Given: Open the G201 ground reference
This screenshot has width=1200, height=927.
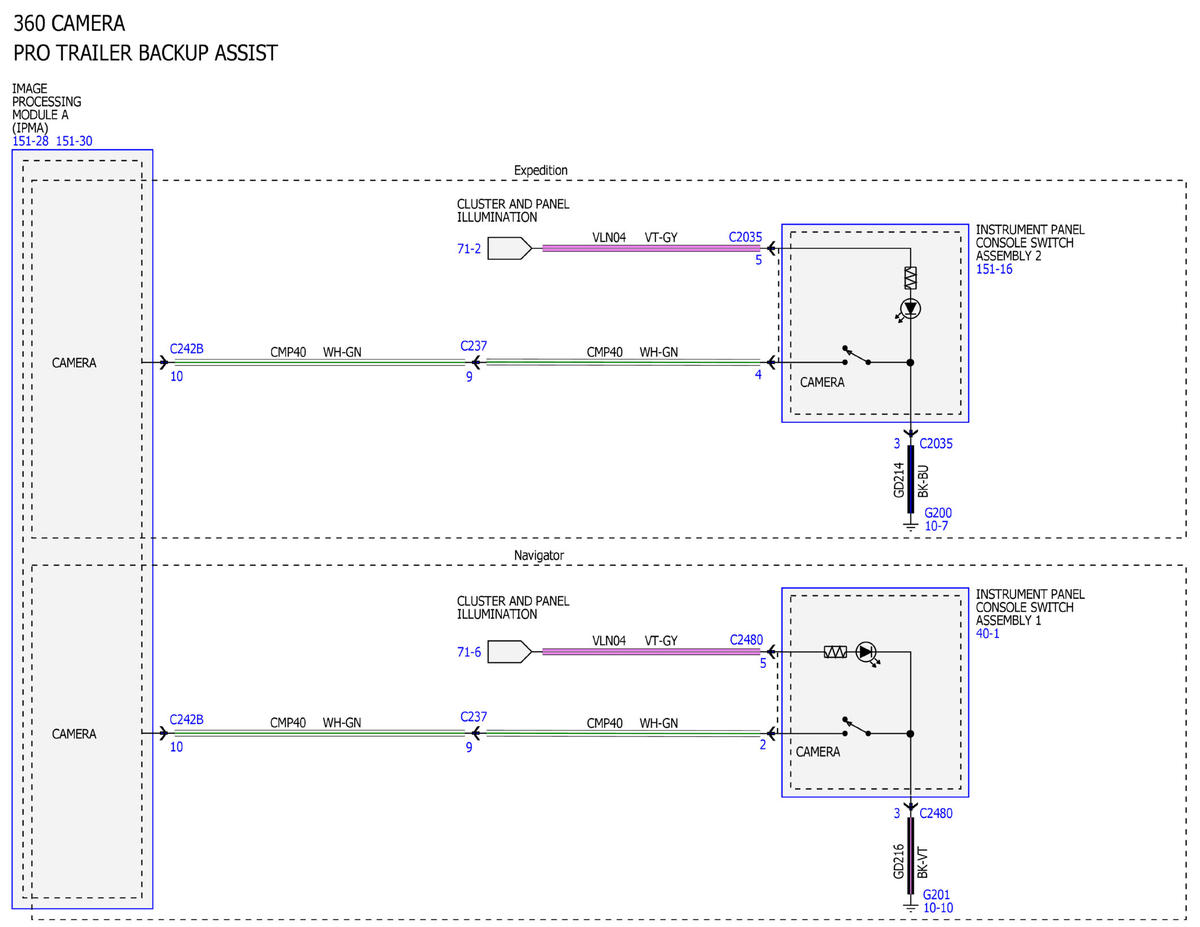Looking at the screenshot, I should pos(937,895).
